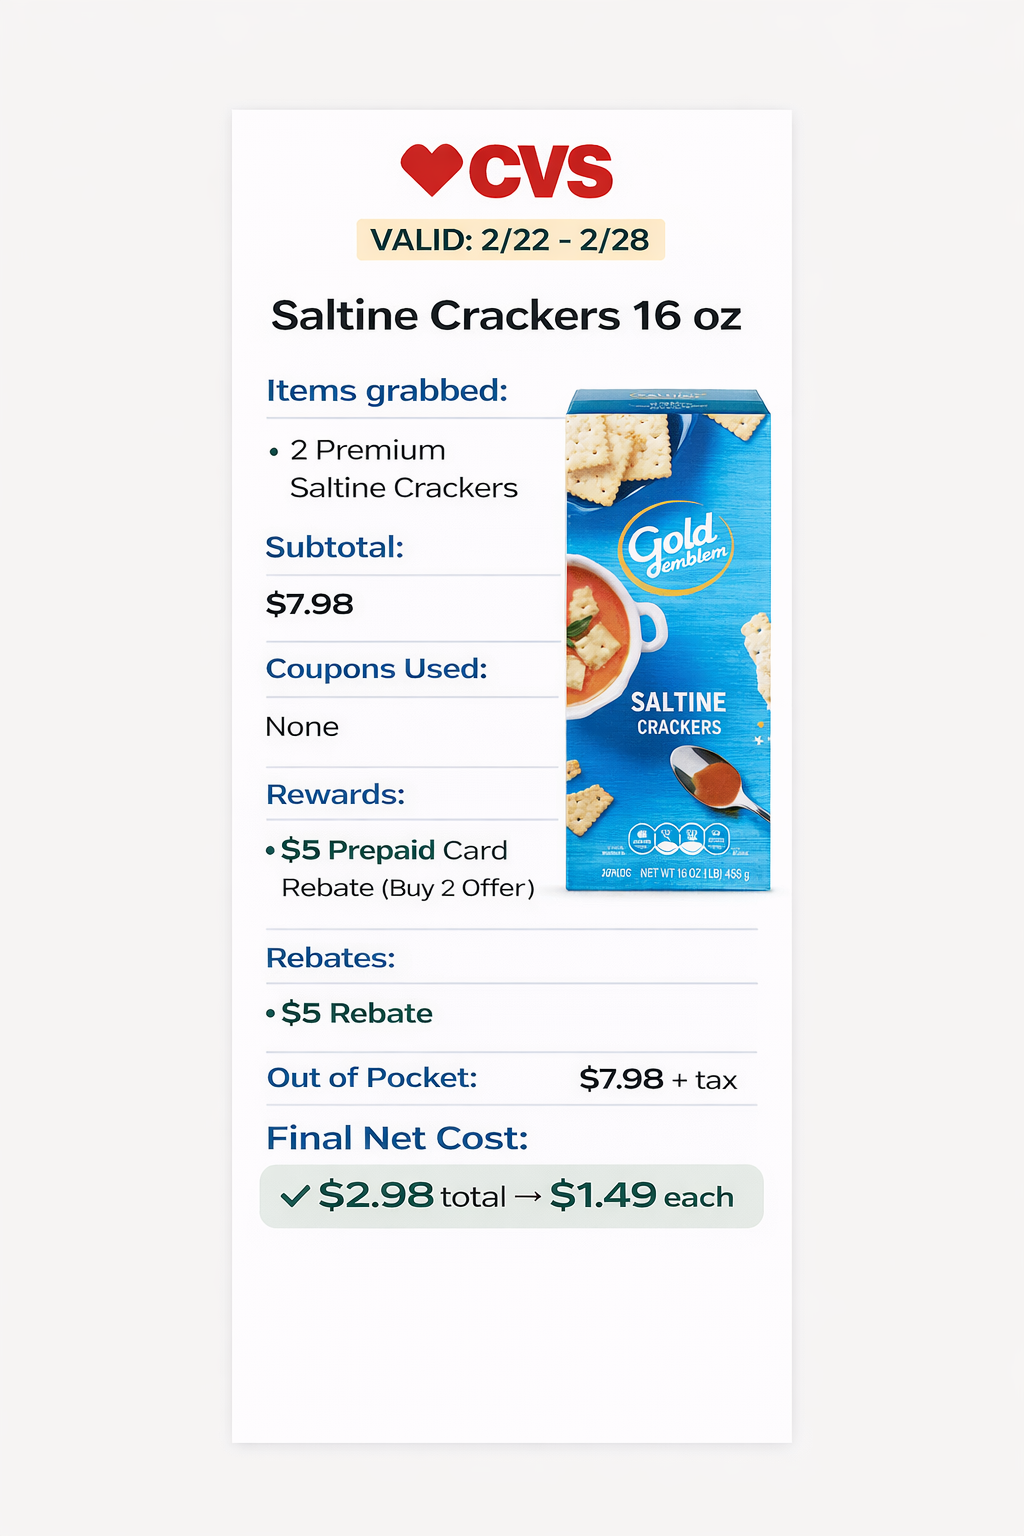Click the Out of Pocket $7.98 amount
Image resolution: width=1024 pixels, height=1536 pixels.
[622, 1079]
